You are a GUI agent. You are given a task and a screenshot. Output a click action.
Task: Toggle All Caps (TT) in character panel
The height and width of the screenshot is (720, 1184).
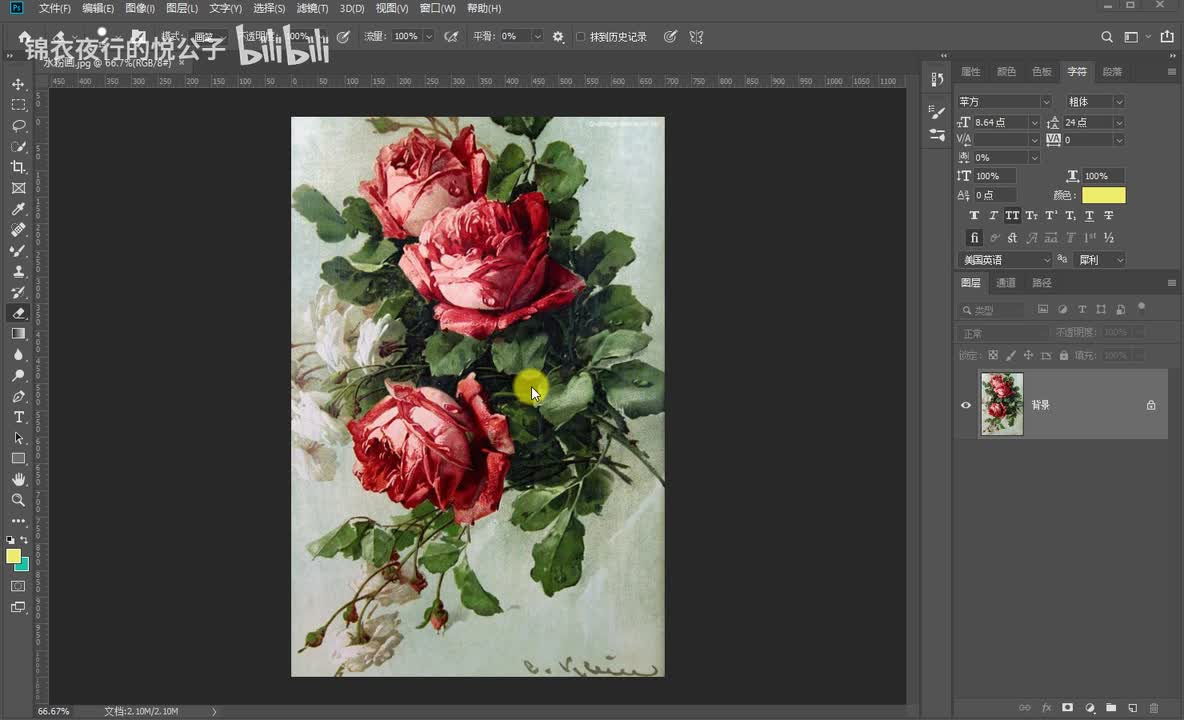click(x=1012, y=216)
